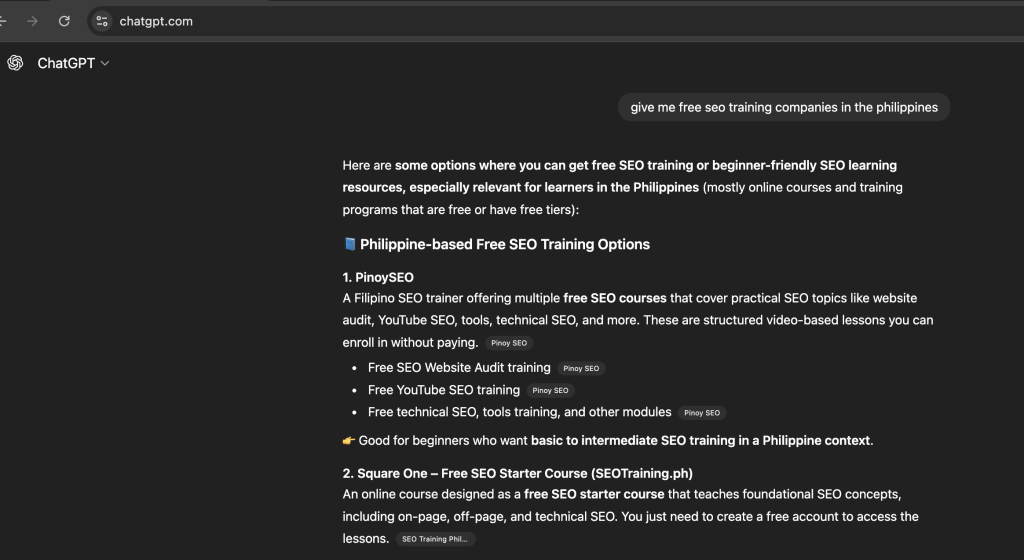Go back with the browser back arrow
The width and height of the screenshot is (1024, 560).
tap(4, 21)
